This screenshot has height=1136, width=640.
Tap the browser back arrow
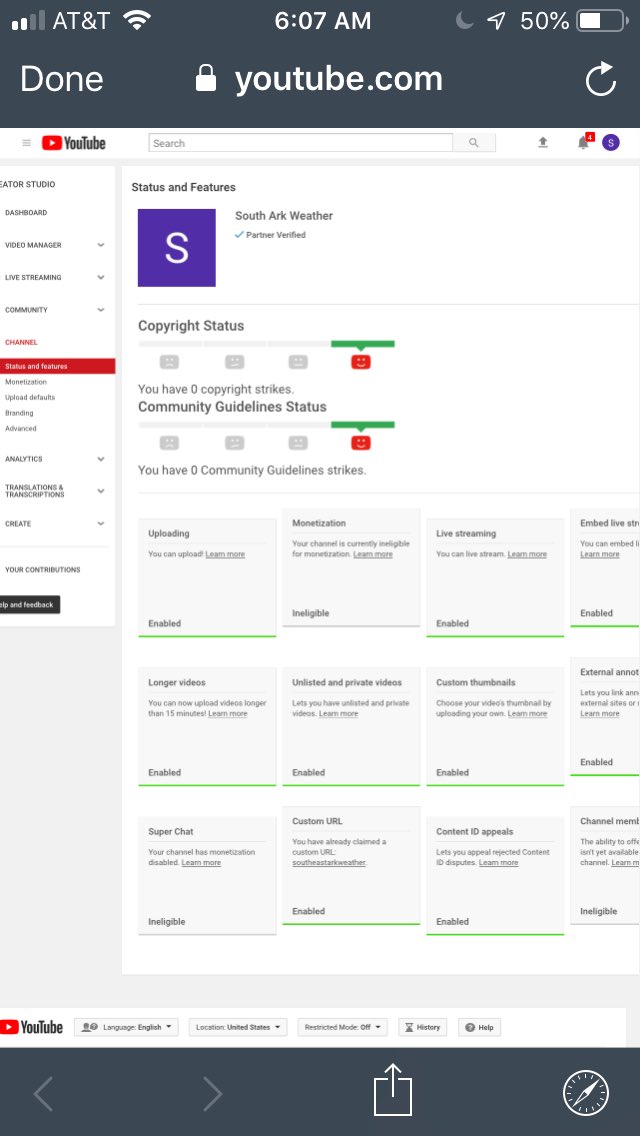43,1093
